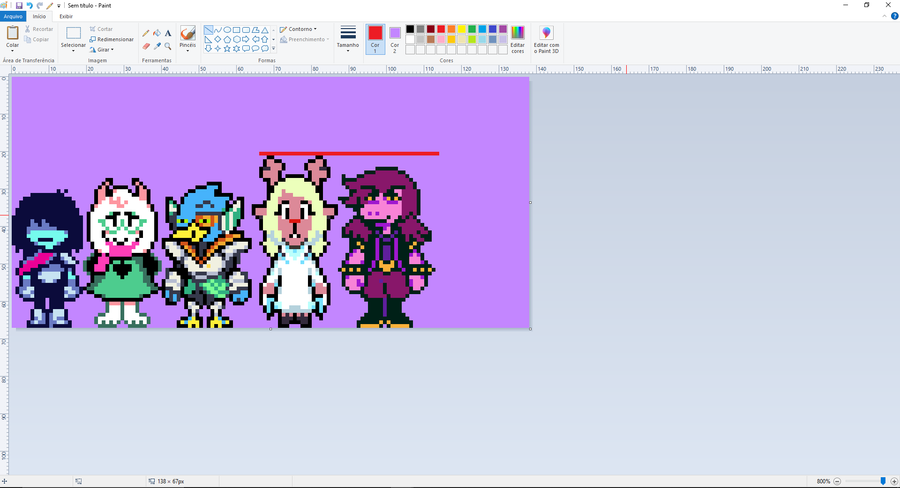Click the Redimensionar button
The width and height of the screenshot is (900, 488).
click(x=111, y=39)
